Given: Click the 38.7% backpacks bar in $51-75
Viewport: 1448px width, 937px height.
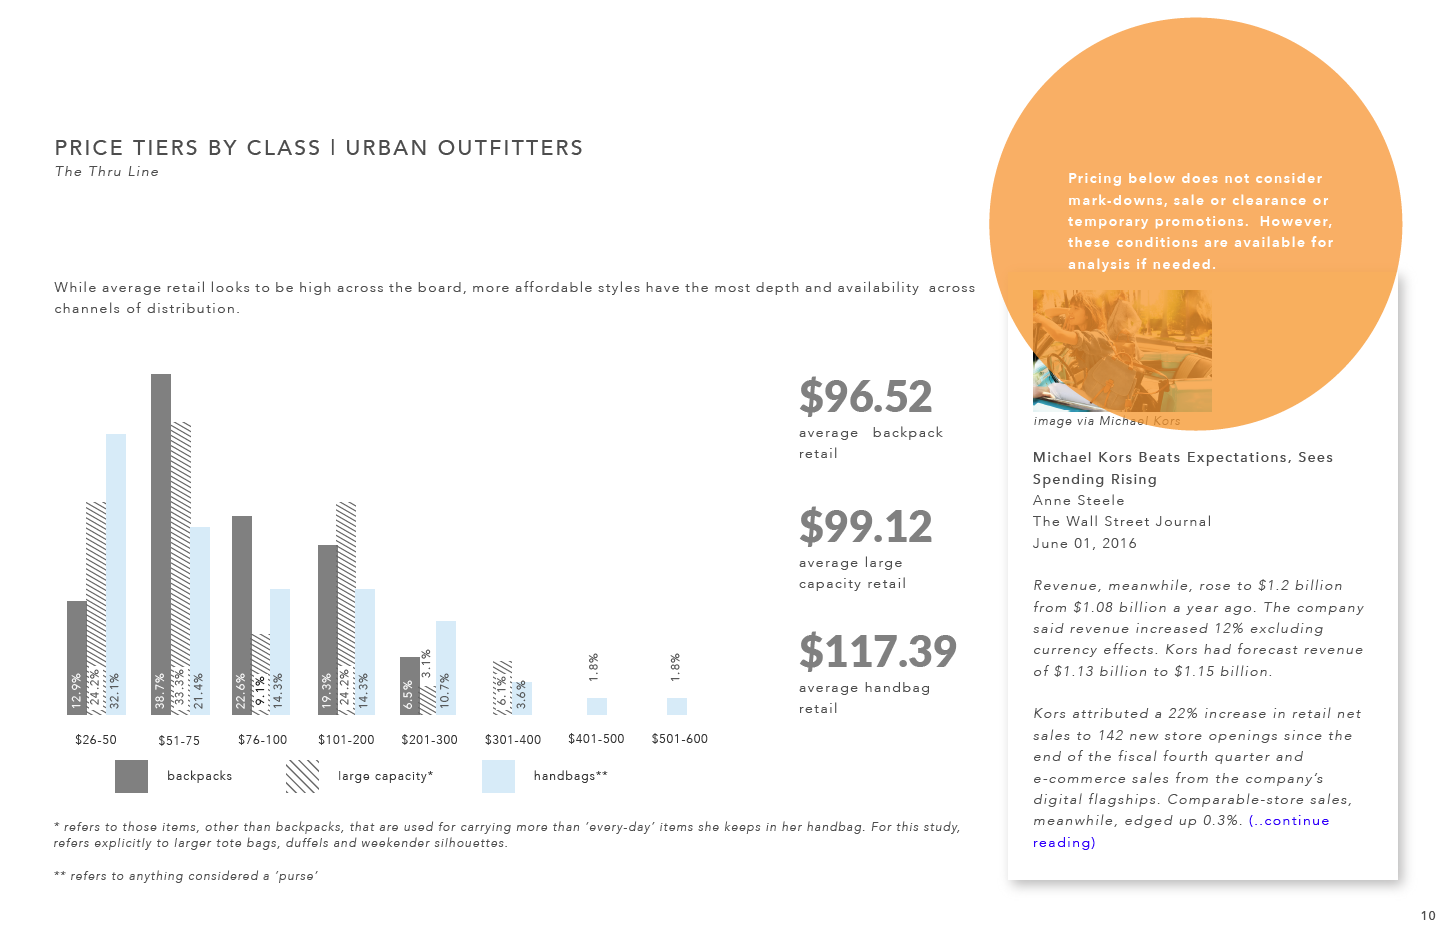Looking at the screenshot, I should click(161, 544).
